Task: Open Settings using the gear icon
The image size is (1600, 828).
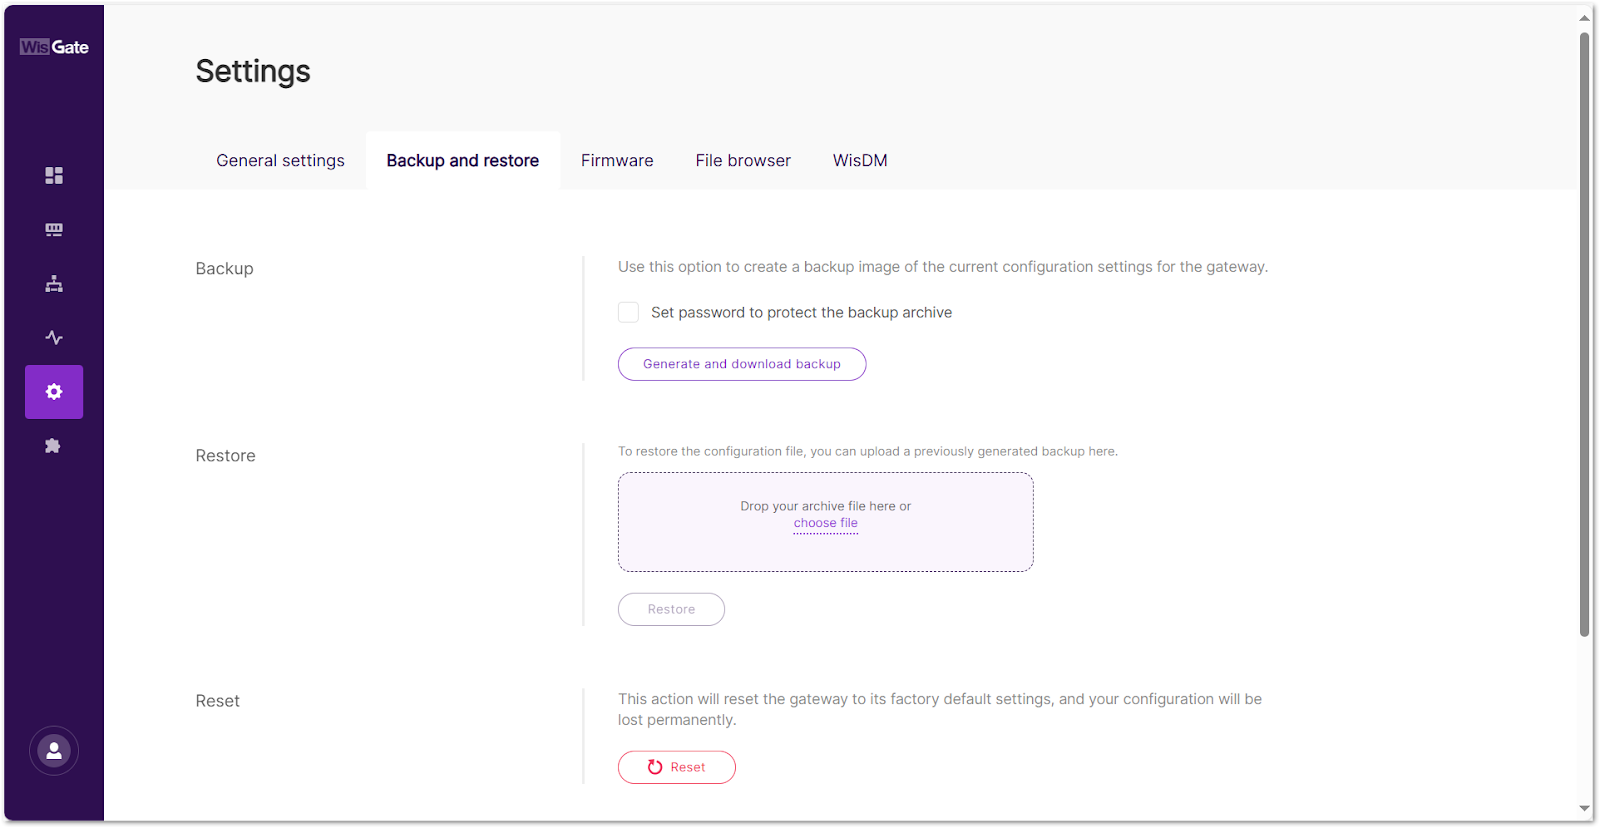Action: tap(53, 391)
